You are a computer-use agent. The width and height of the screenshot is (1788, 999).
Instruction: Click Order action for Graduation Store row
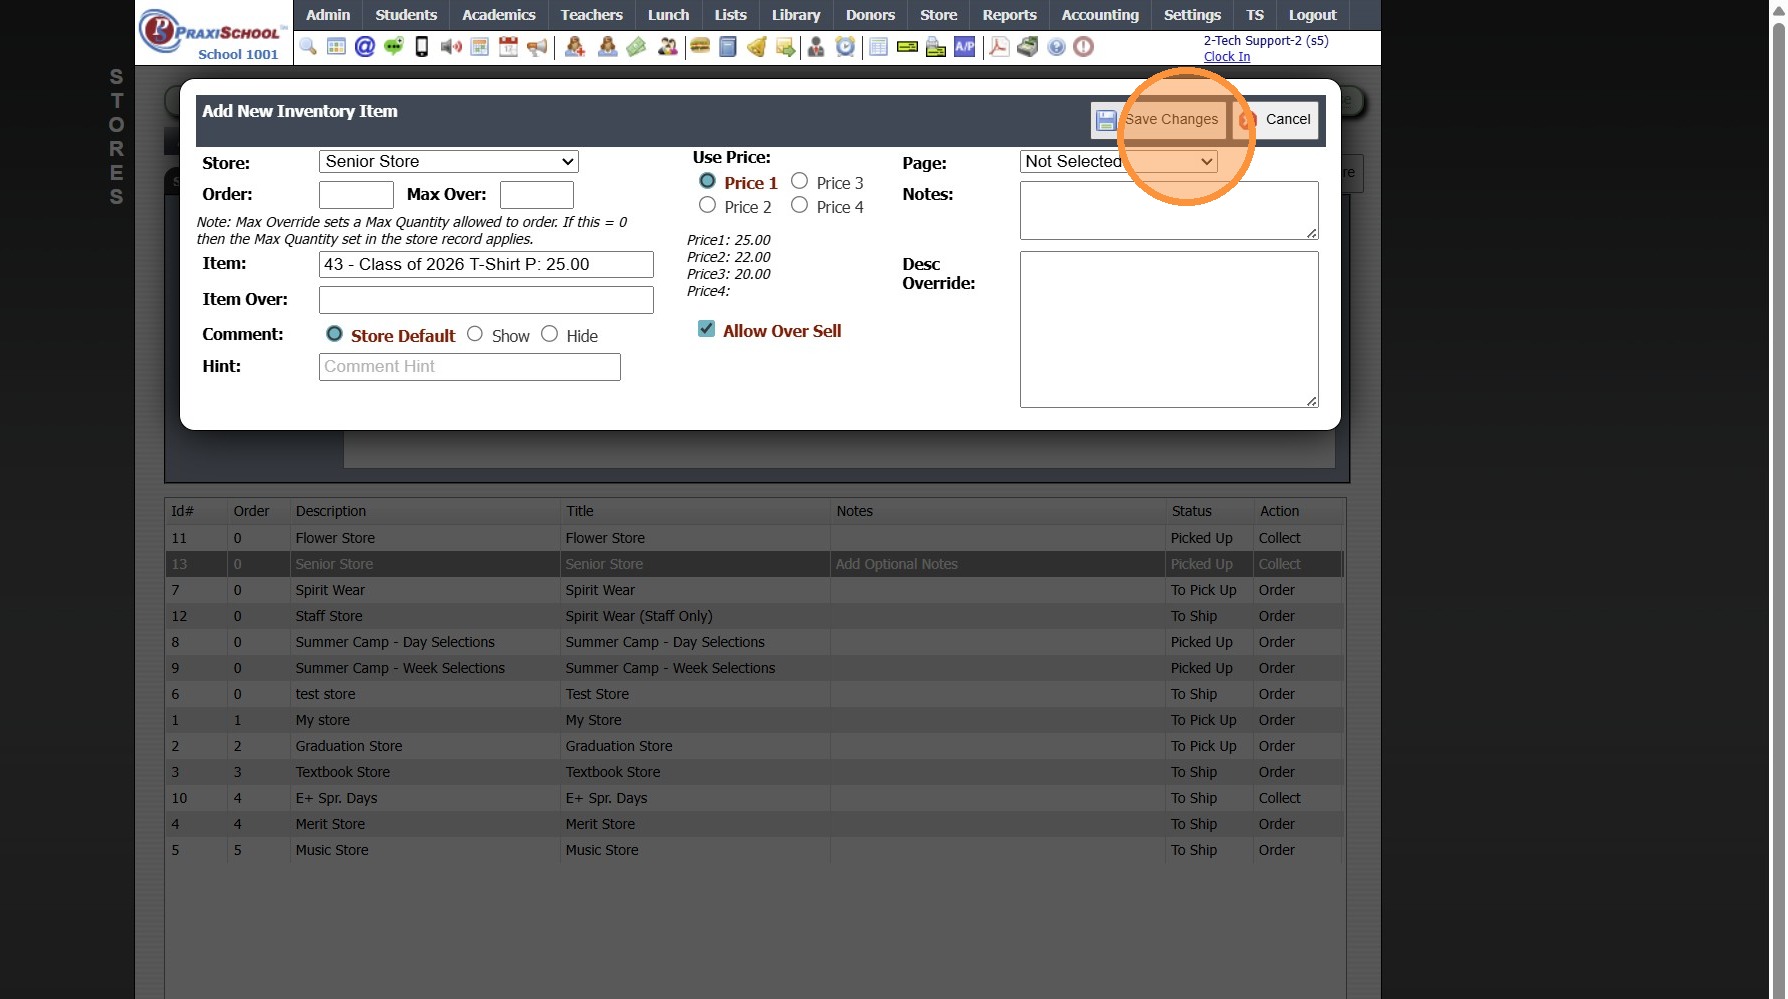[x=1277, y=746]
